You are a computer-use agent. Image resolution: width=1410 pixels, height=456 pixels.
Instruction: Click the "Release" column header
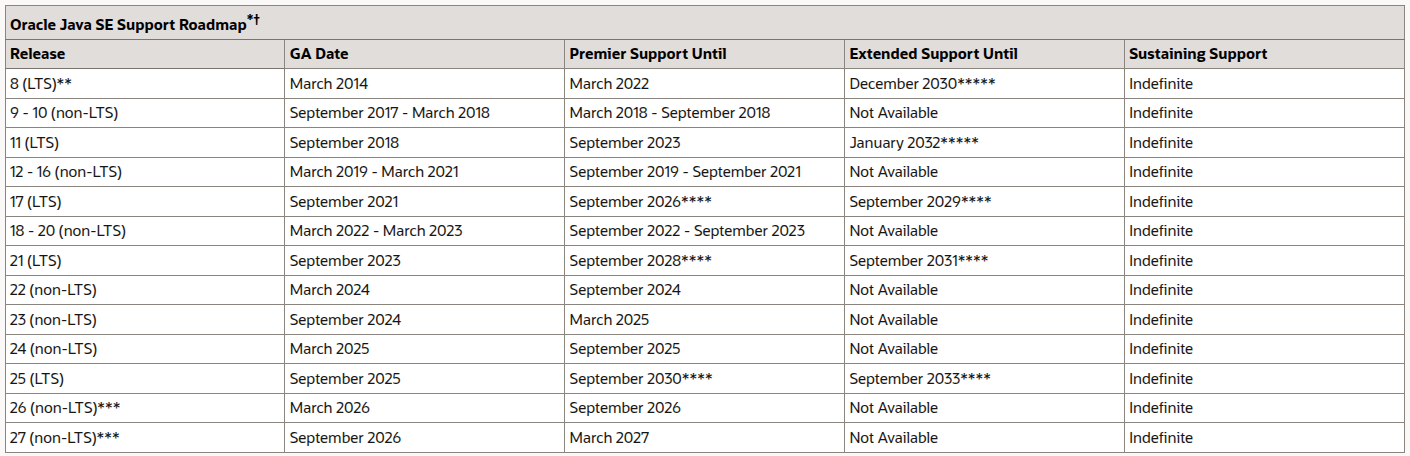click(x=37, y=54)
